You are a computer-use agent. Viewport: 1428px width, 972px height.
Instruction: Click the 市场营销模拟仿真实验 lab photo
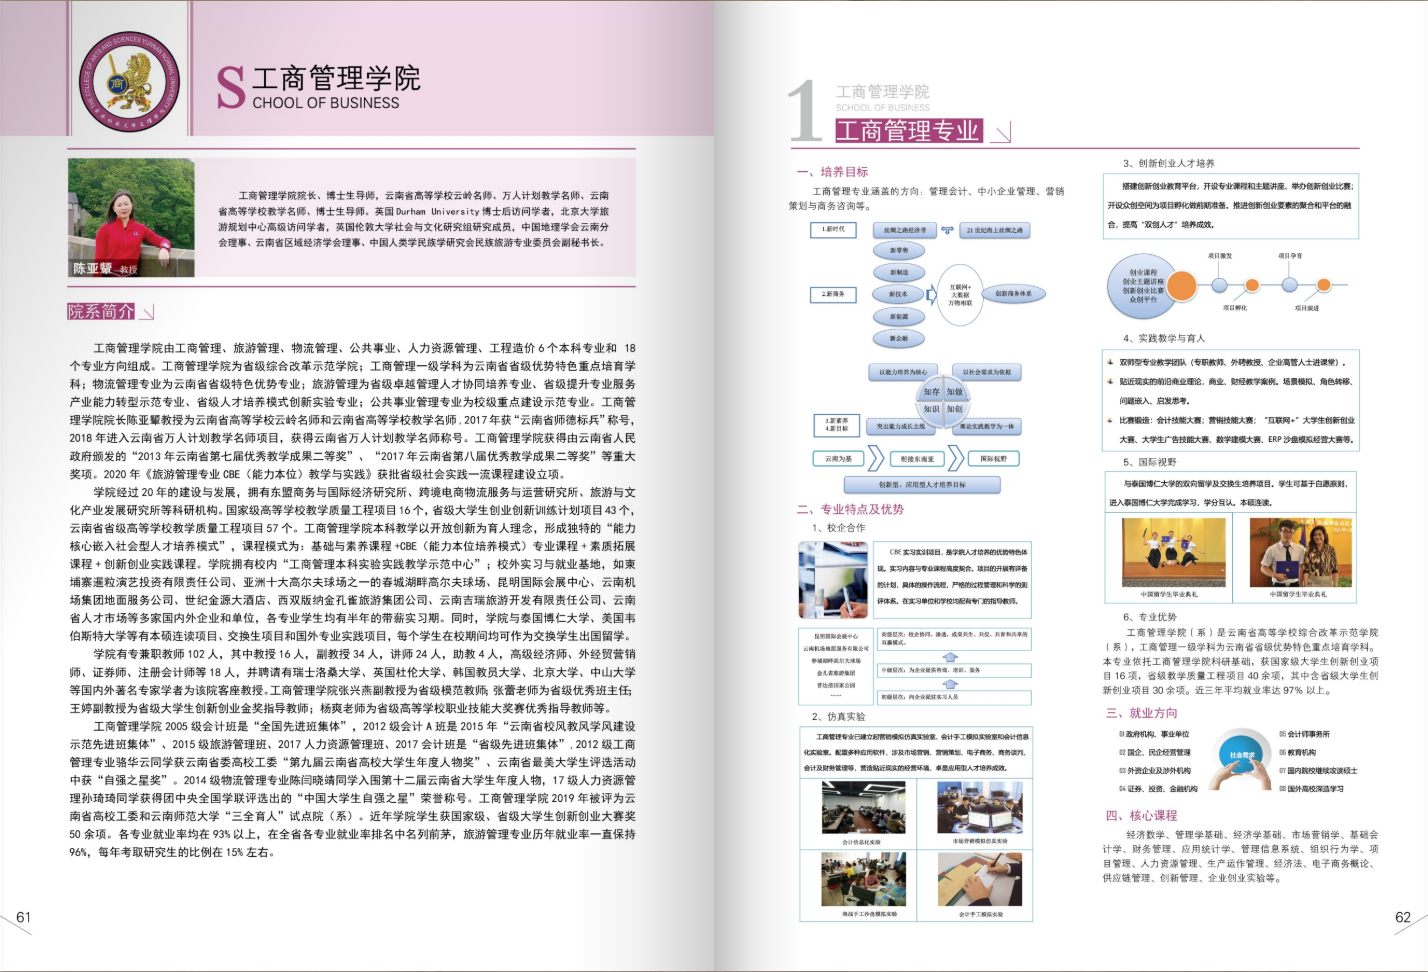[x=979, y=808]
